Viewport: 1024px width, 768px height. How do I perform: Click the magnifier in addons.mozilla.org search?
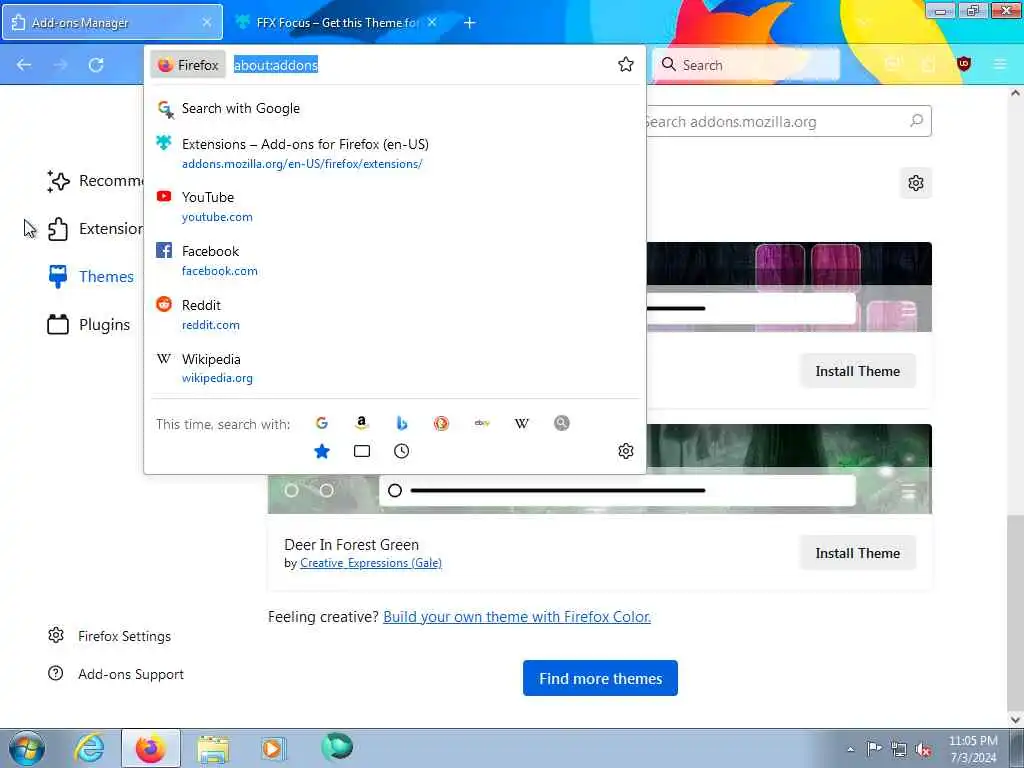(x=916, y=121)
